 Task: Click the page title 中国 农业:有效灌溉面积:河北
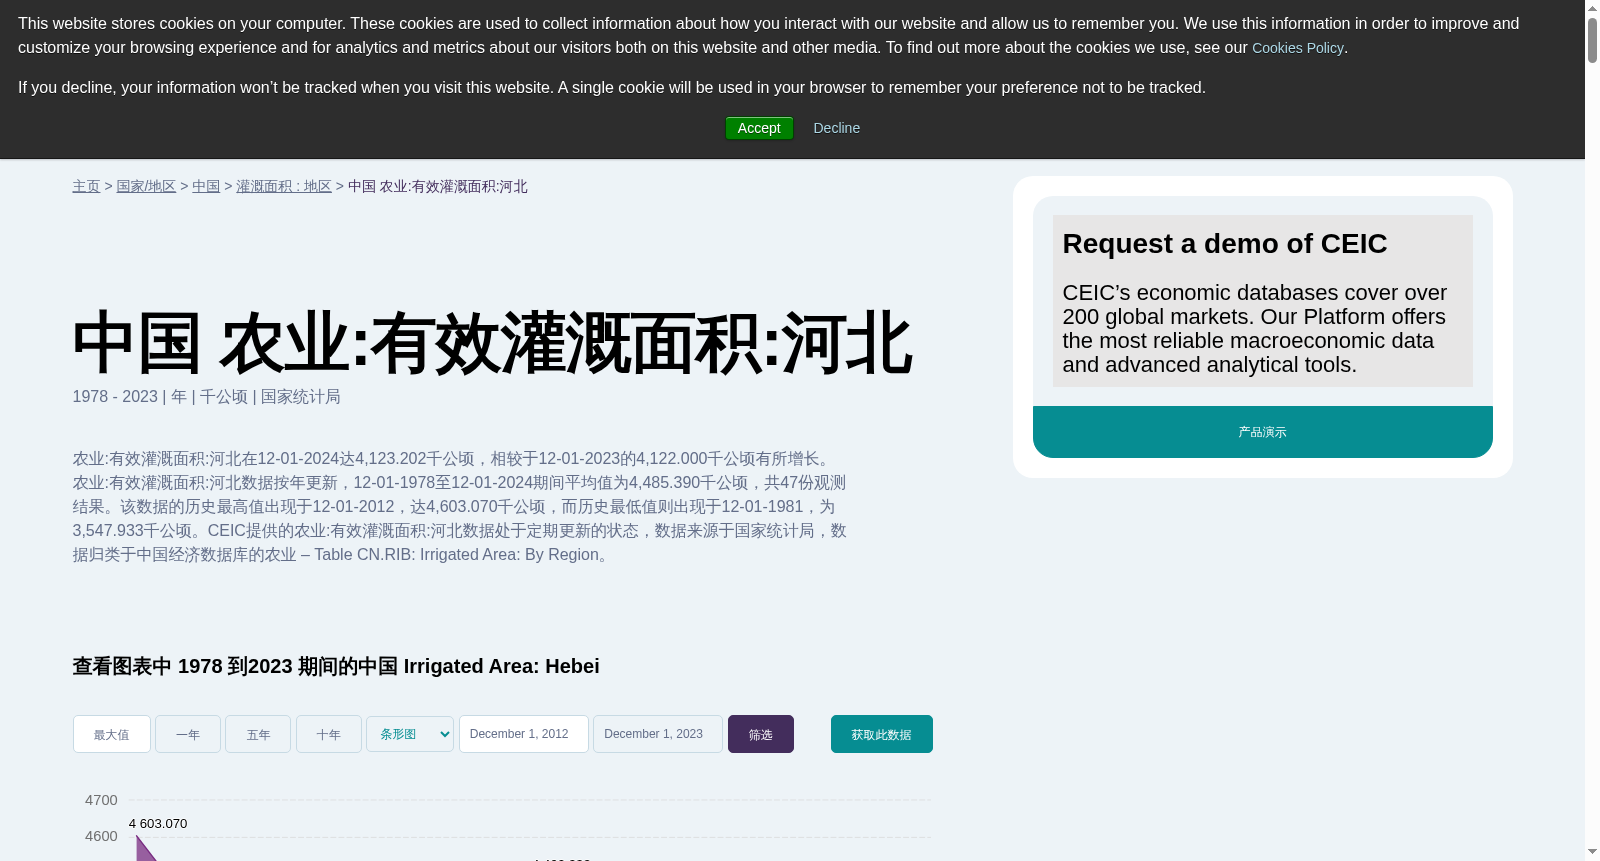492,344
